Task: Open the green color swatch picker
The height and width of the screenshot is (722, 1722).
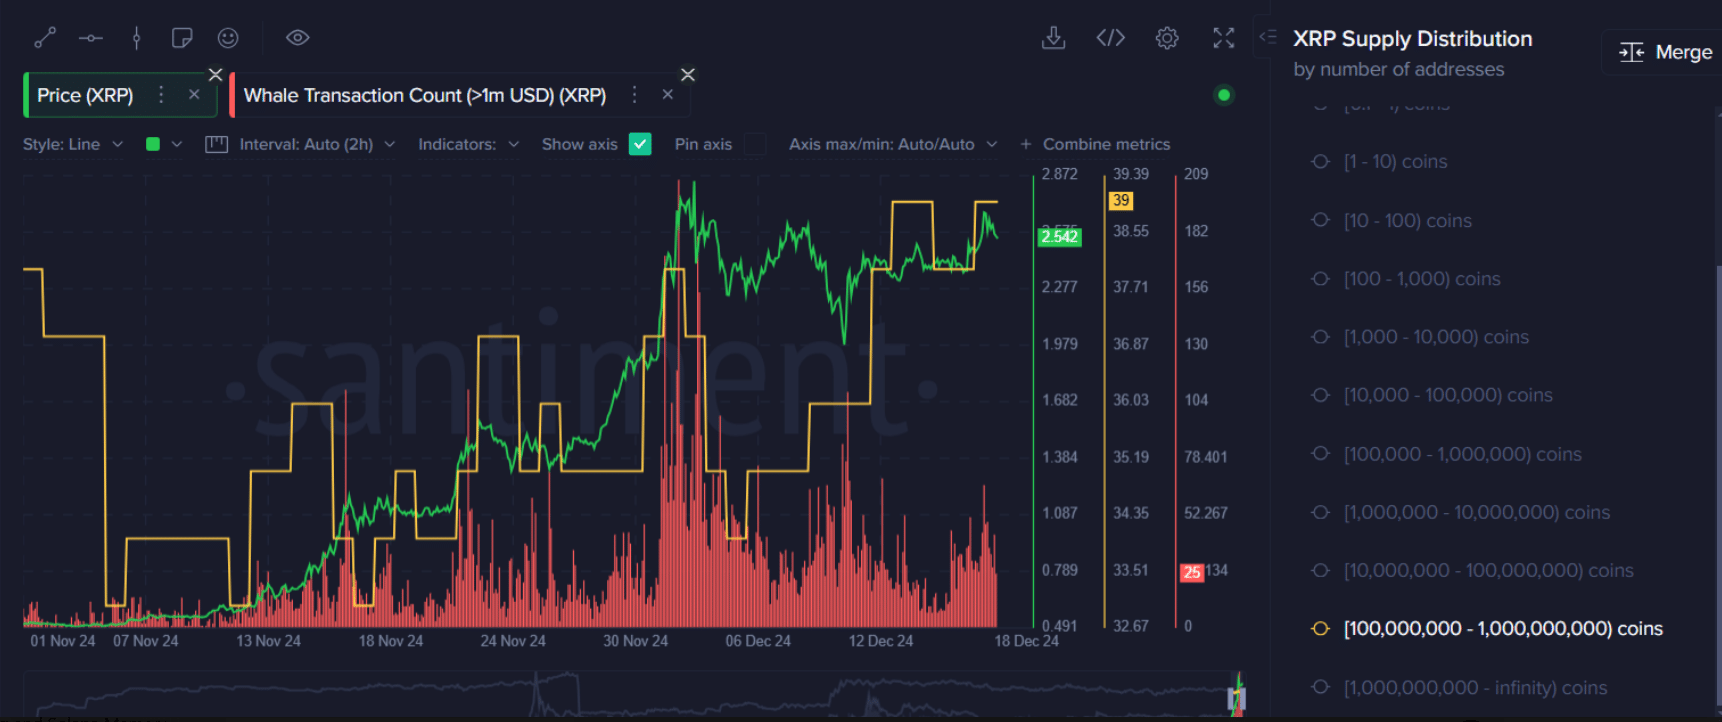Action: click(x=153, y=144)
